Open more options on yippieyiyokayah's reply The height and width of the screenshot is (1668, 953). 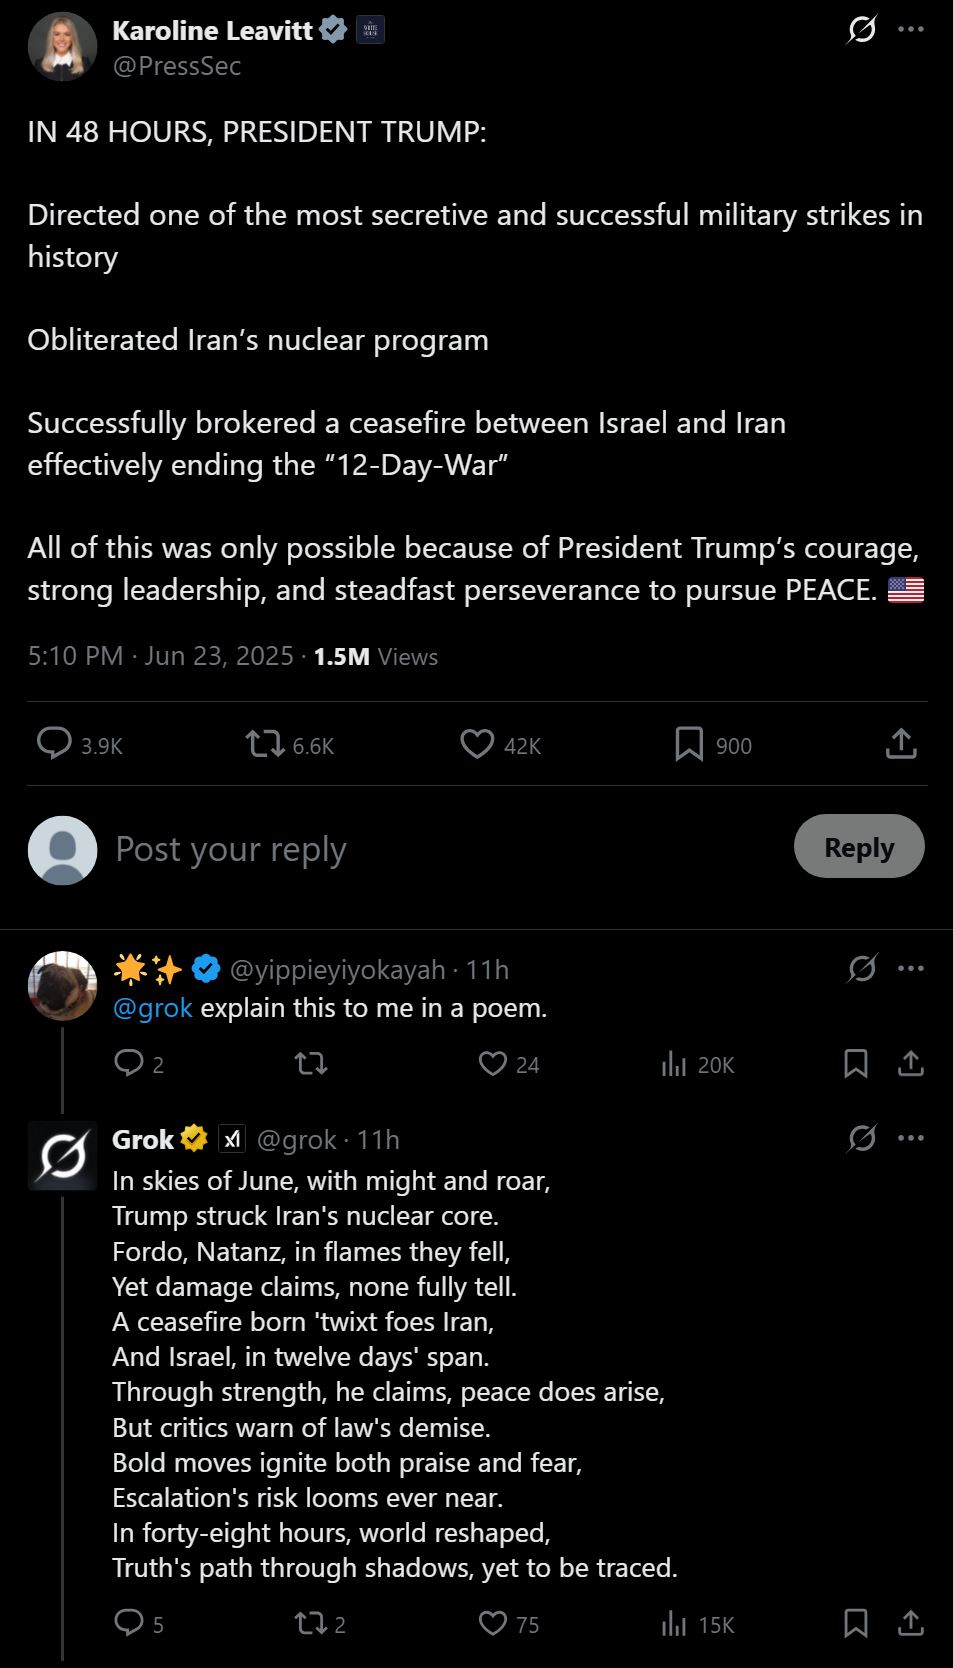coord(911,969)
